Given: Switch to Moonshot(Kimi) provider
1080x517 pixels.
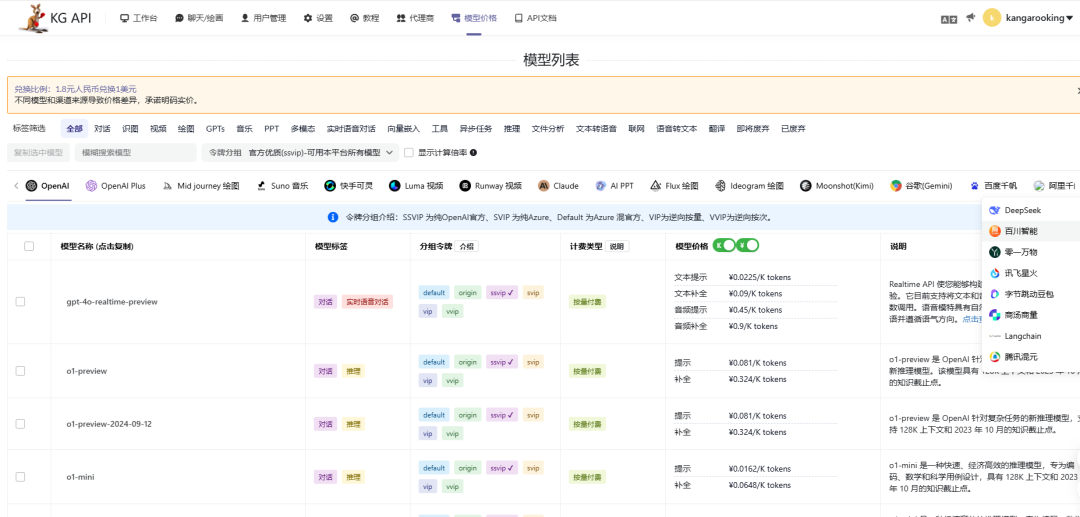Looking at the screenshot, I should (837, 186).
